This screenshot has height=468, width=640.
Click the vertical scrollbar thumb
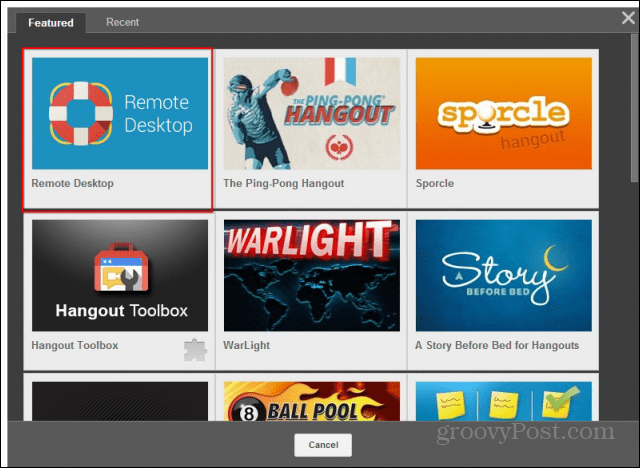pyautogui.click(x=635, y=108)
